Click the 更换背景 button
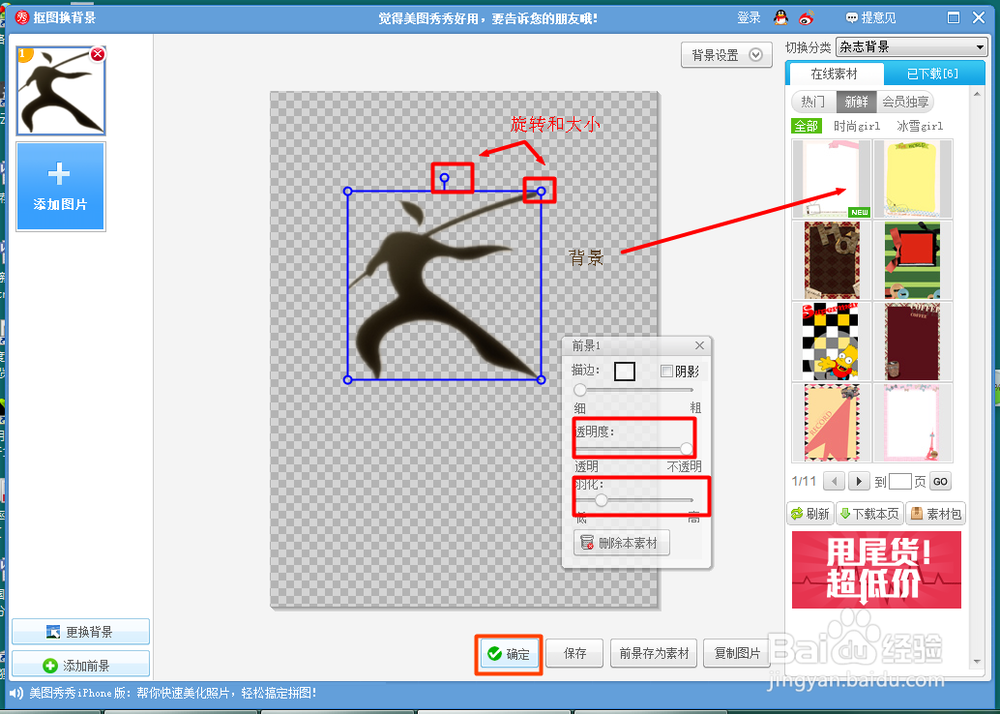The width and height of the screenshot is (1000, 714). tap(80, 632)
